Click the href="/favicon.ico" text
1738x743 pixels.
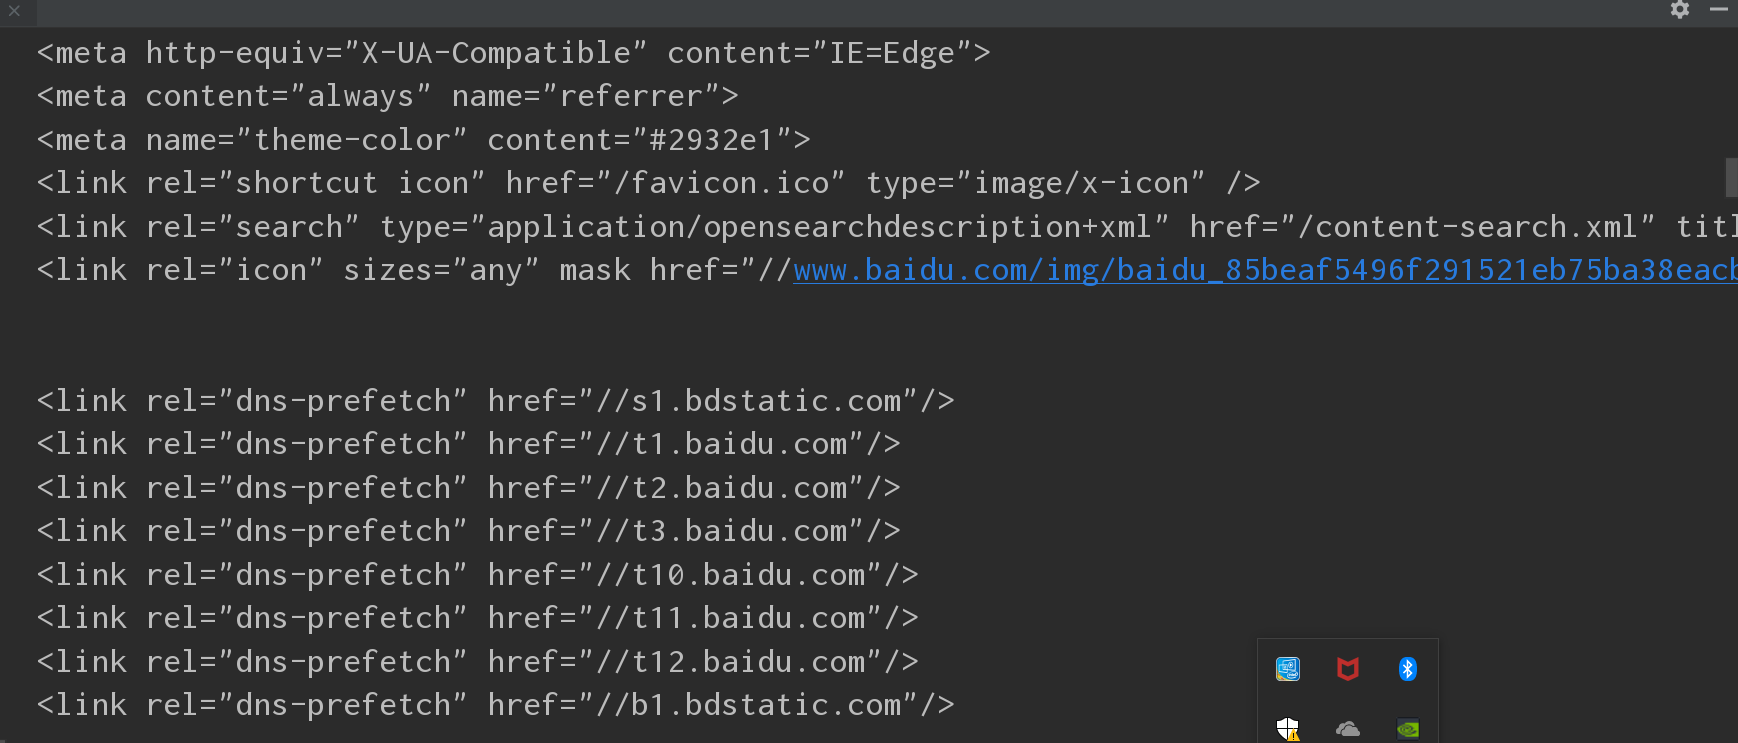coord(673,182)
